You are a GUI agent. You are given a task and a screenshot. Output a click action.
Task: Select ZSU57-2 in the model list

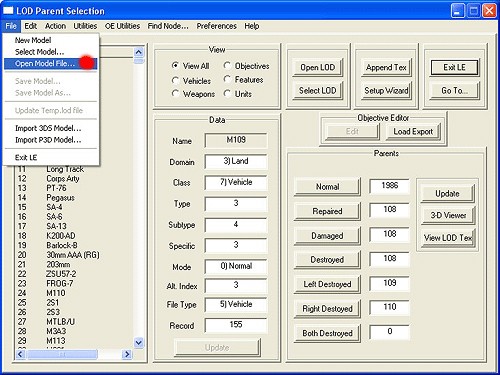pyautogui.click(x=61, y=274)
